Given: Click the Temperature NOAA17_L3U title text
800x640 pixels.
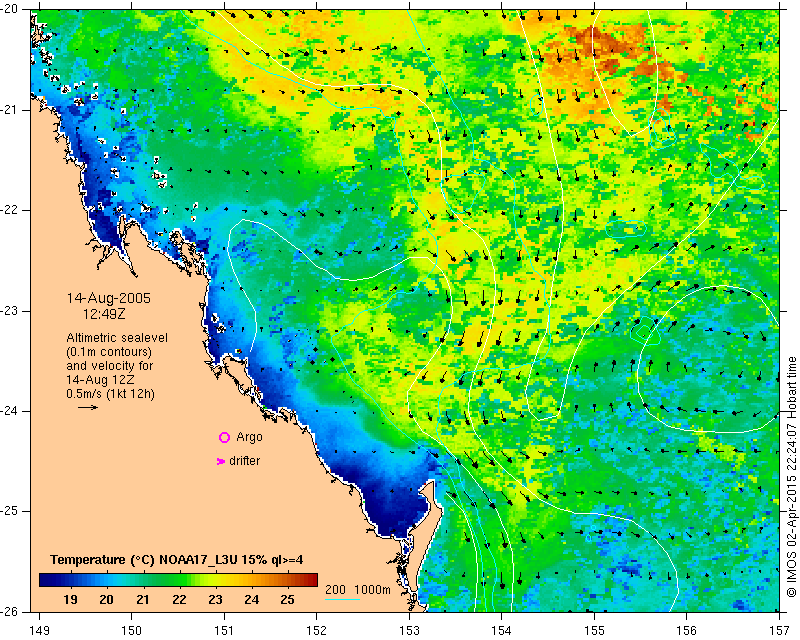Looking at the screenshot, I should [x=177, y=560].
